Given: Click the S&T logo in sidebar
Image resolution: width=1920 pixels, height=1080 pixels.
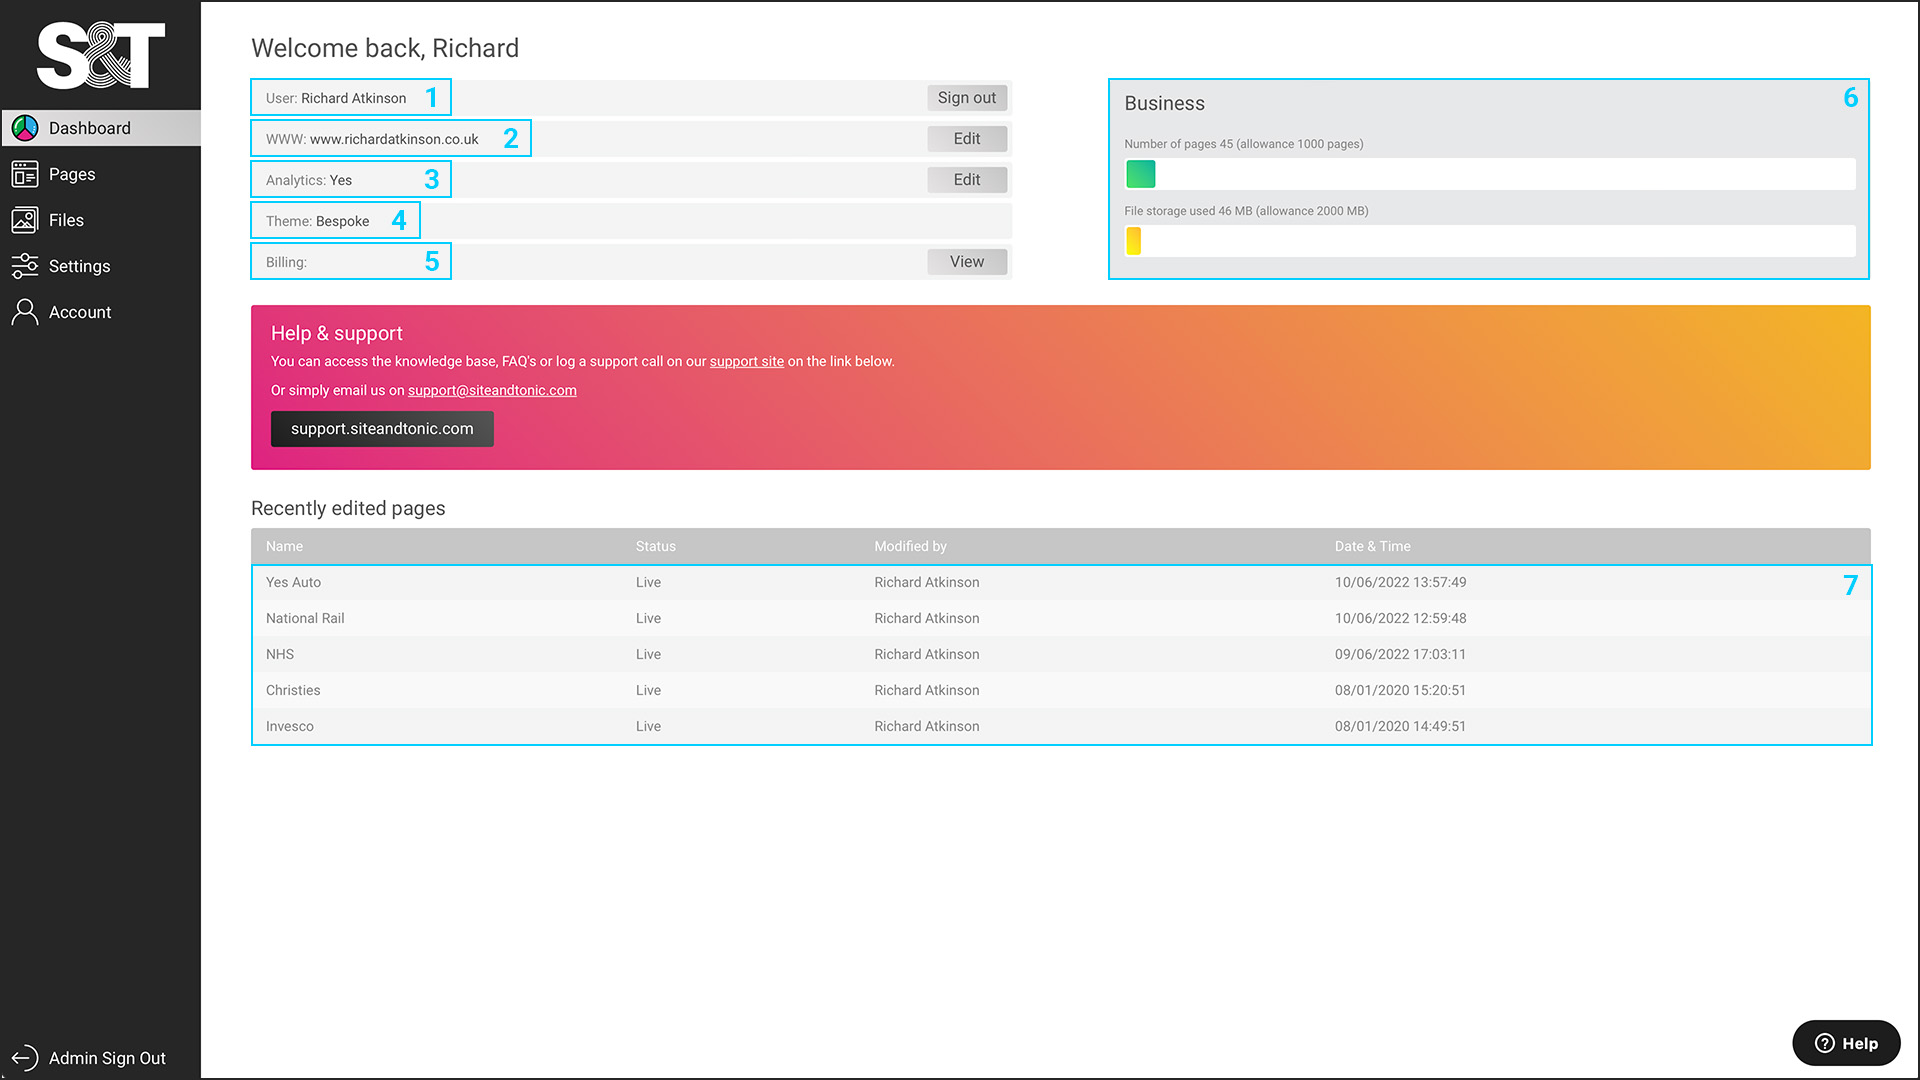Looking at the screenshot, I should (x=100, y=56).
